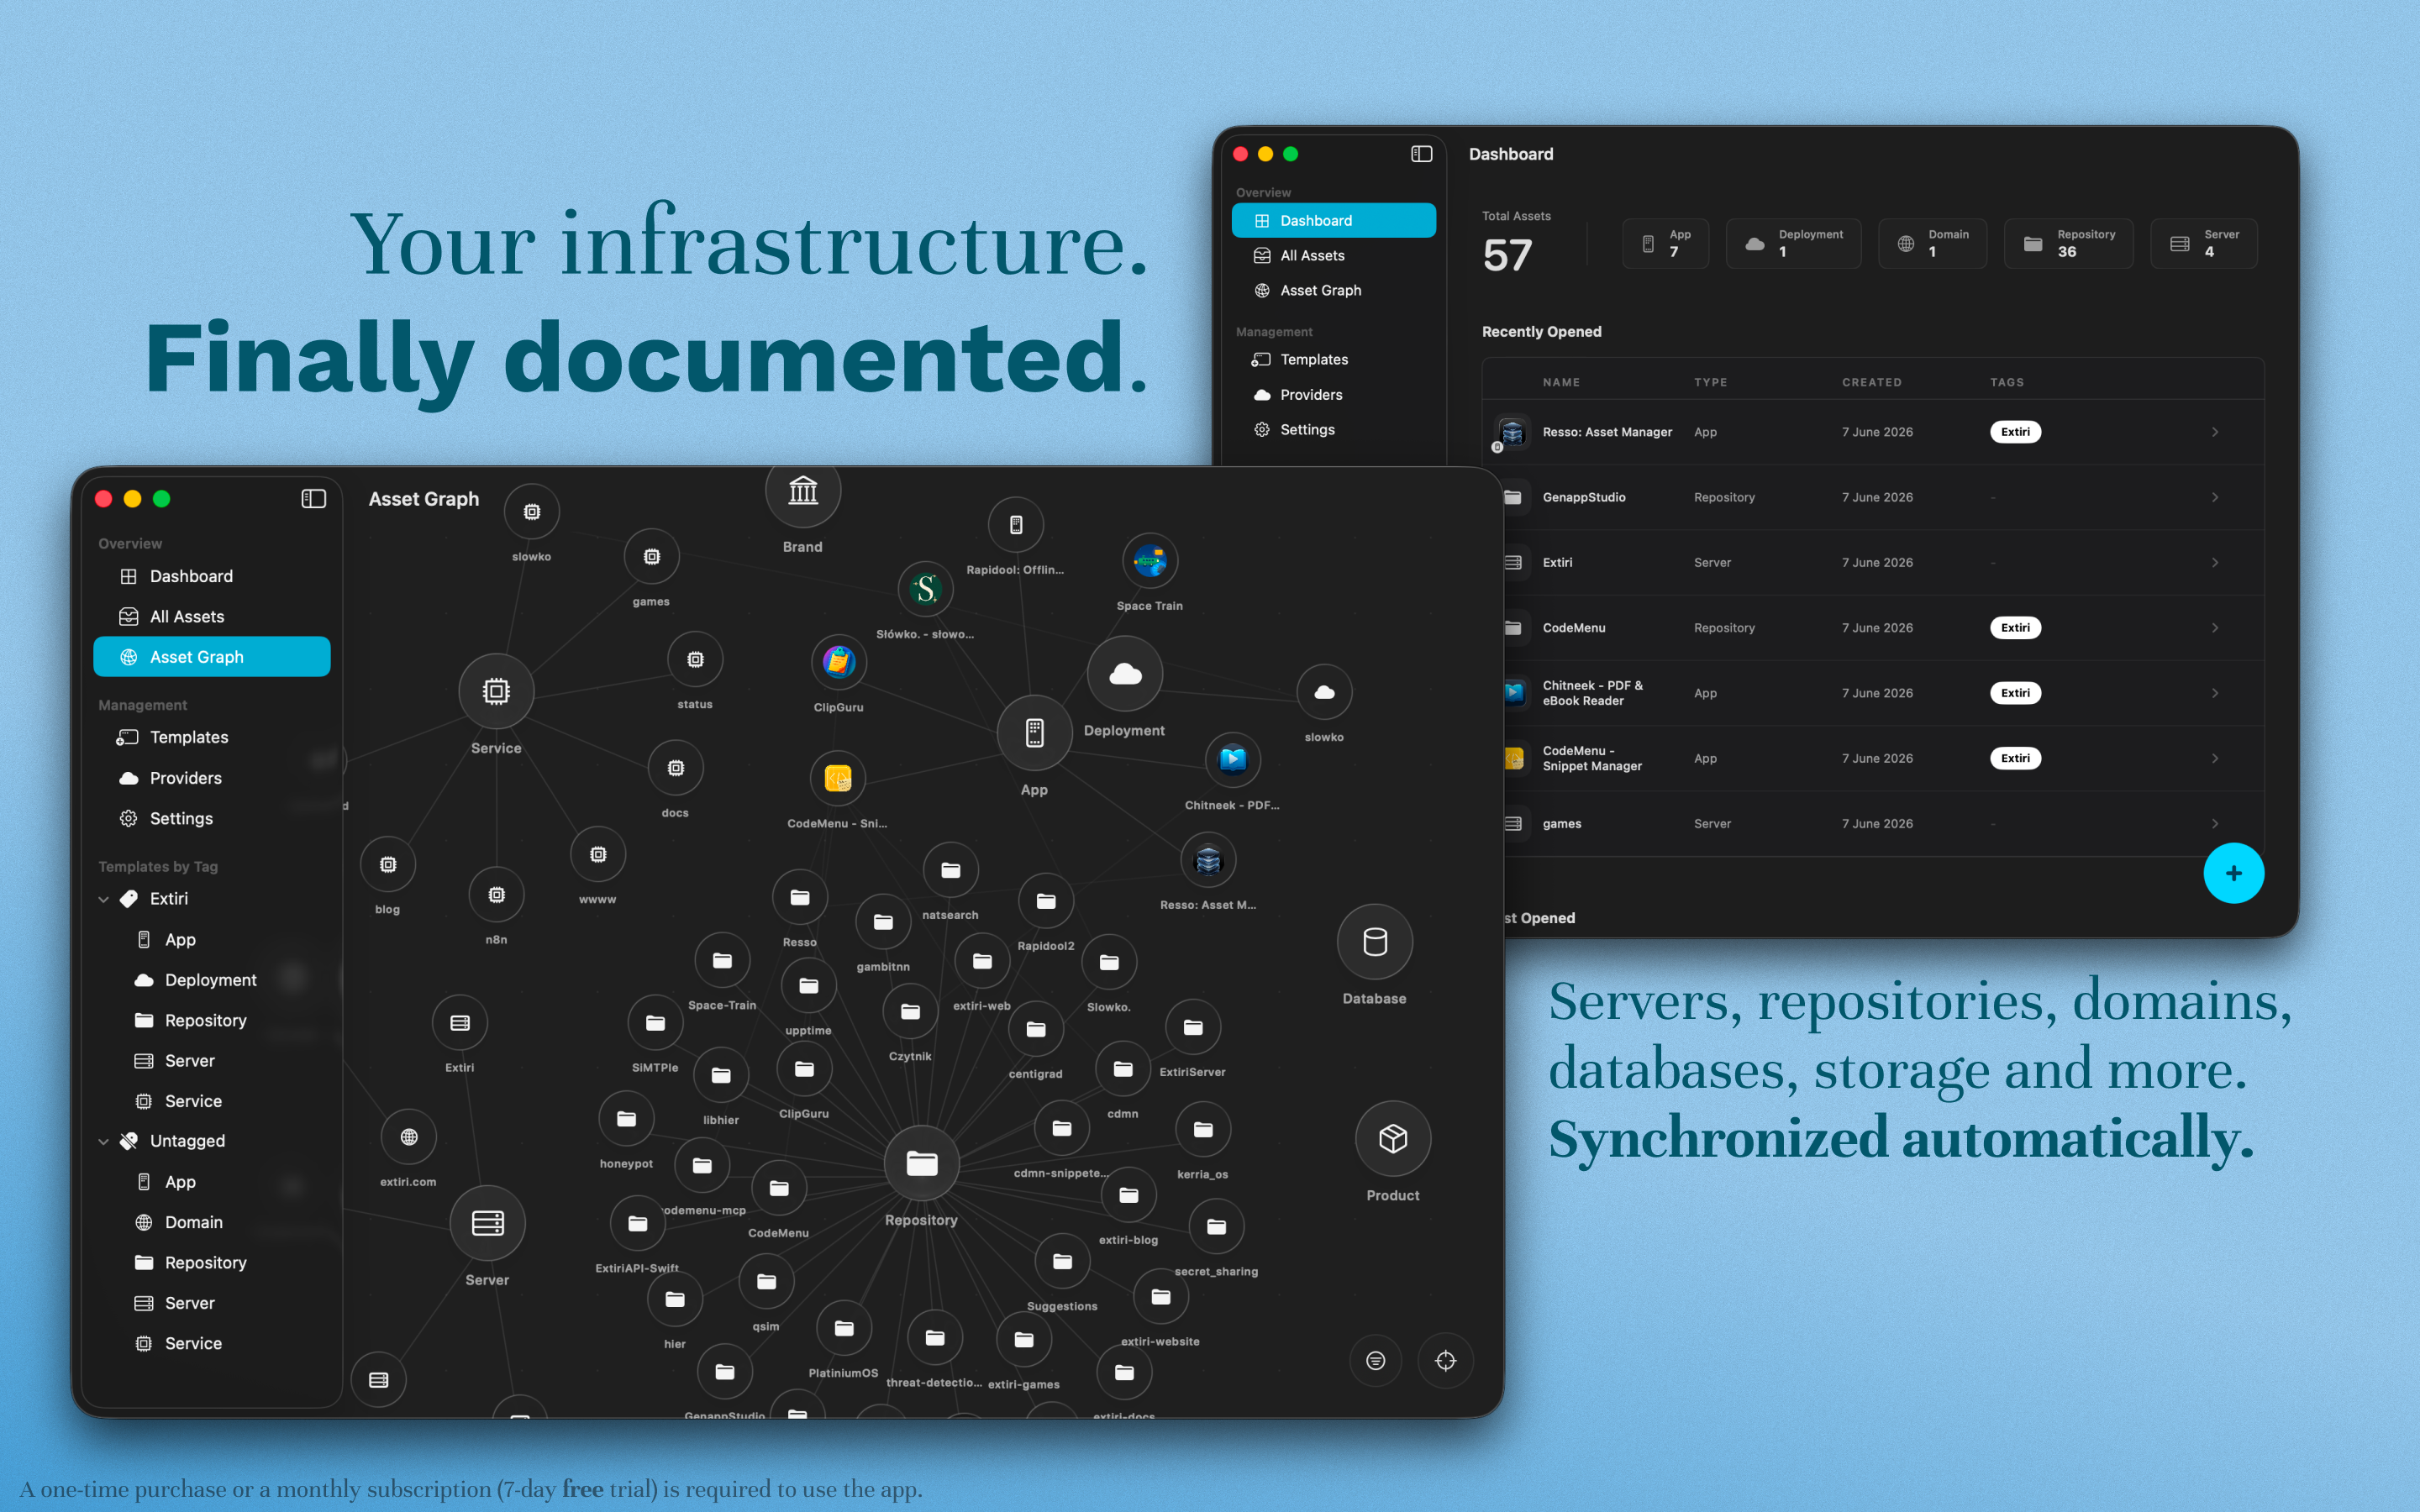The image size is (2420, 1512).
Task: Click the ClipGuru app icon node
Action: [838, 662]
